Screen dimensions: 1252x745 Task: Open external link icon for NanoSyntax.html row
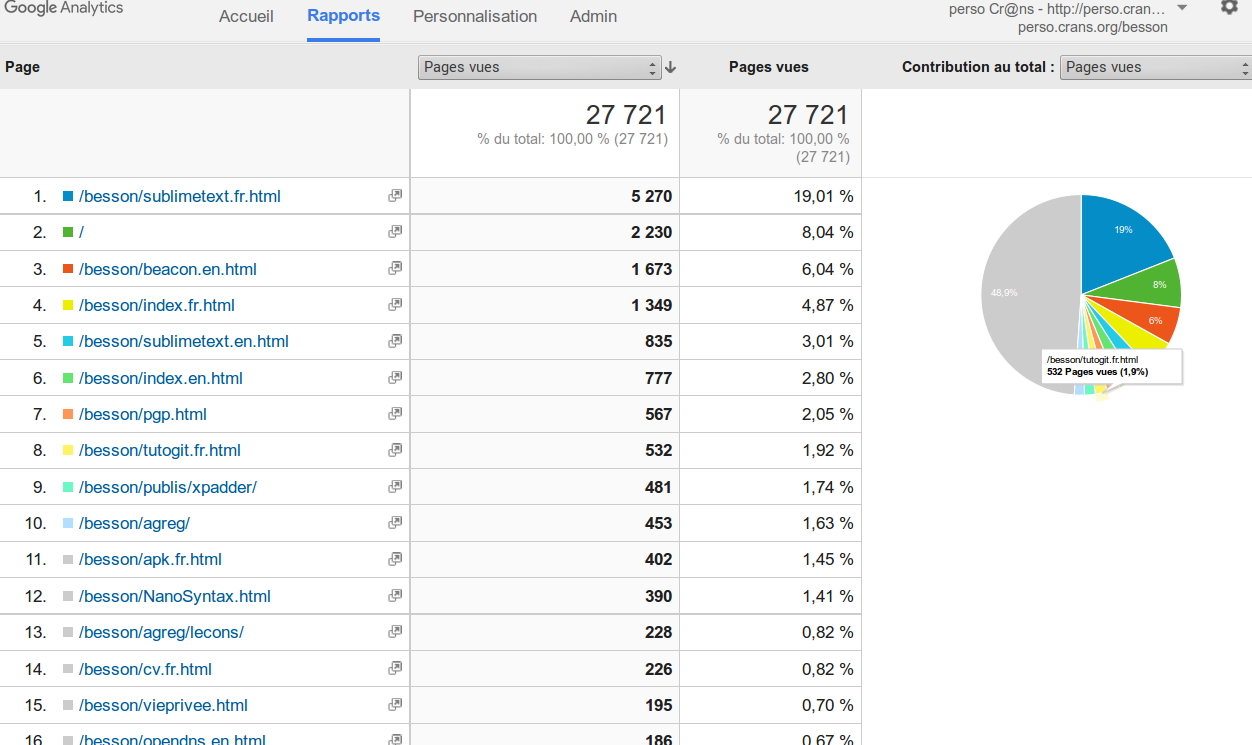click(x=395, y=595)
